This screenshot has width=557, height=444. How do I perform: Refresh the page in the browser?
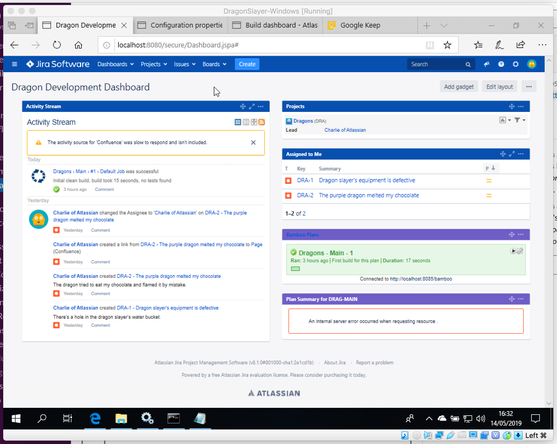tap(57, 45)
